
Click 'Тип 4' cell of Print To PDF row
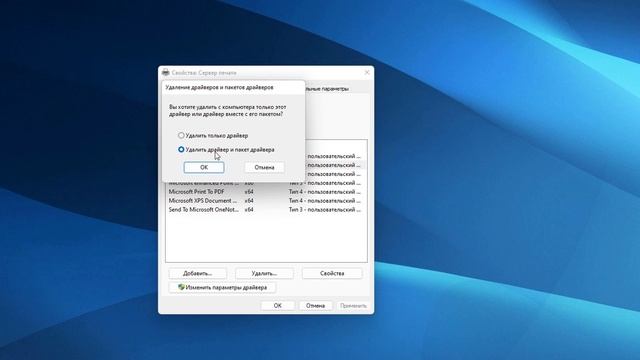tap(324, 192)
